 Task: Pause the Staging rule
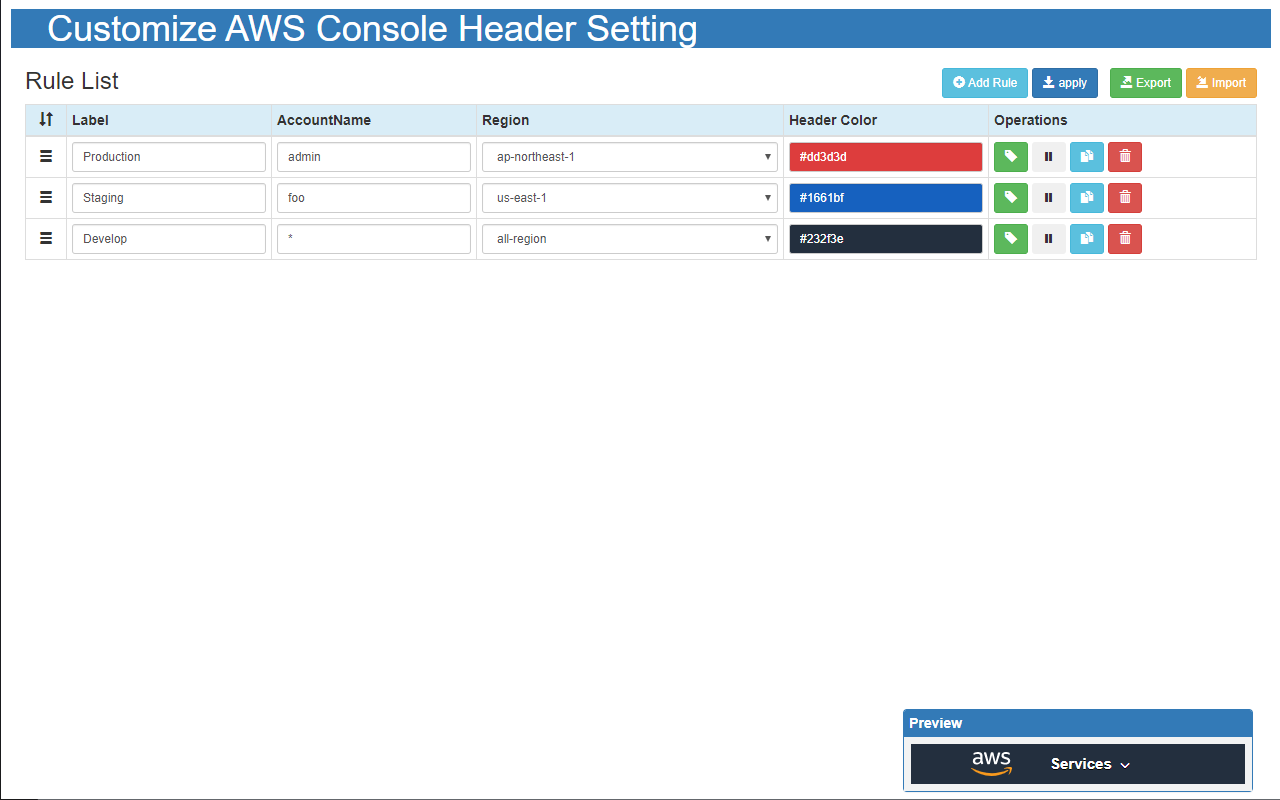click(1048, 198)
